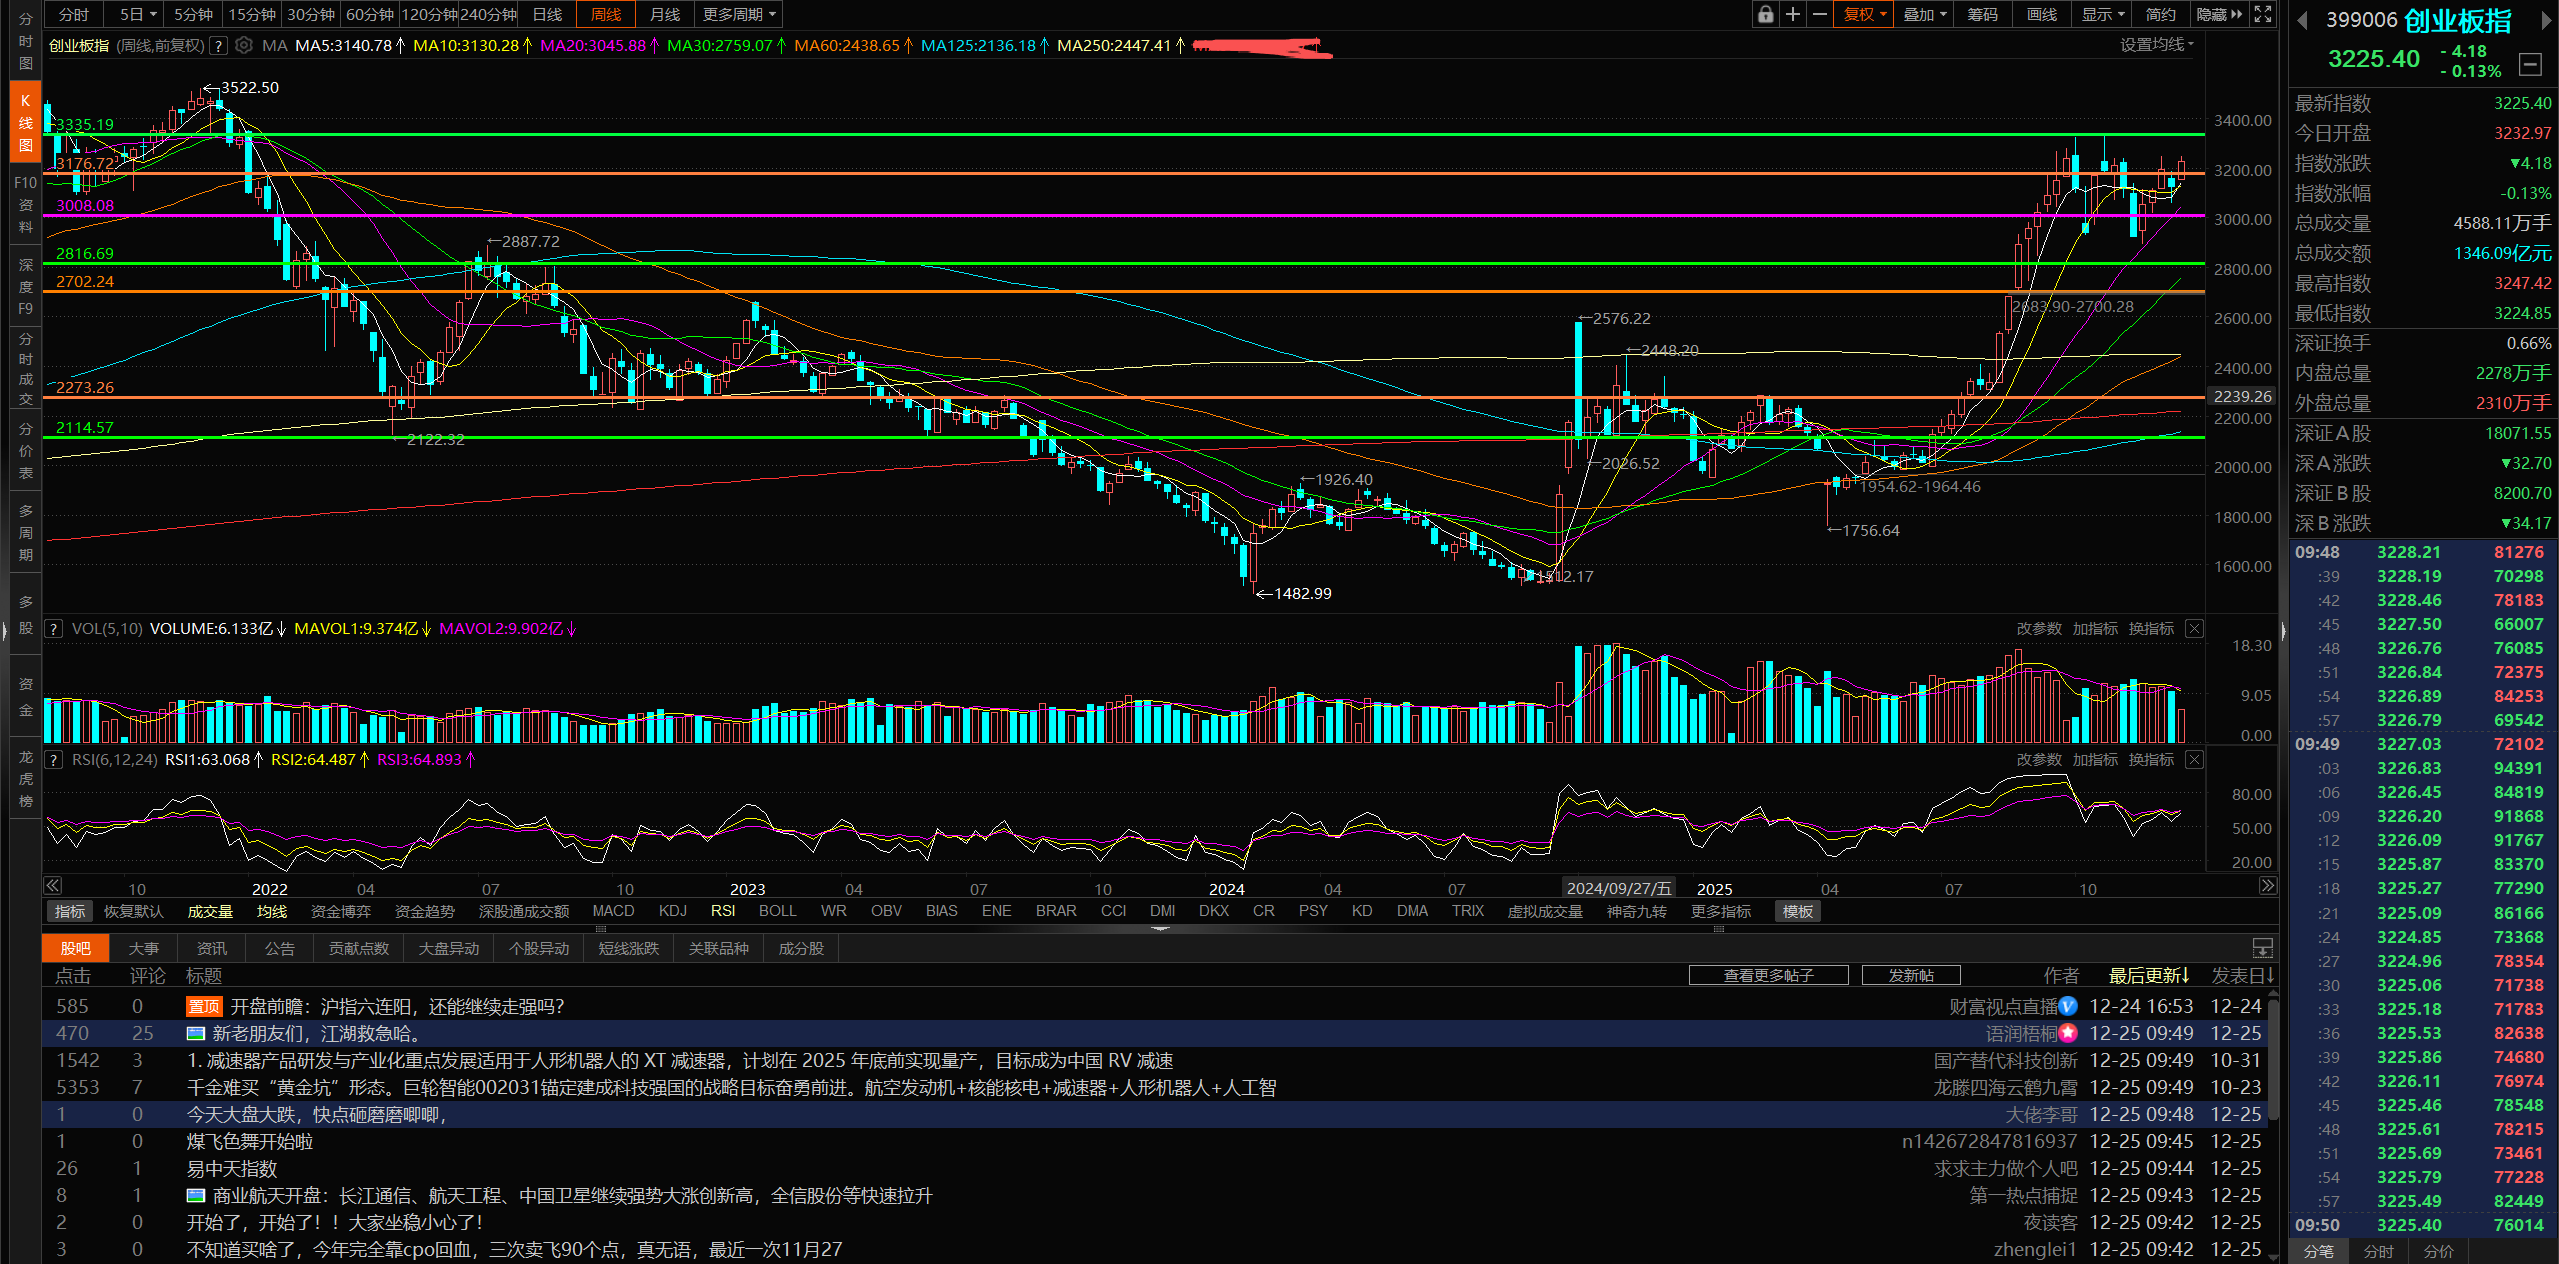
Task: Expand the 更多周期 period dropdown
Action: (x=739, y=14)
